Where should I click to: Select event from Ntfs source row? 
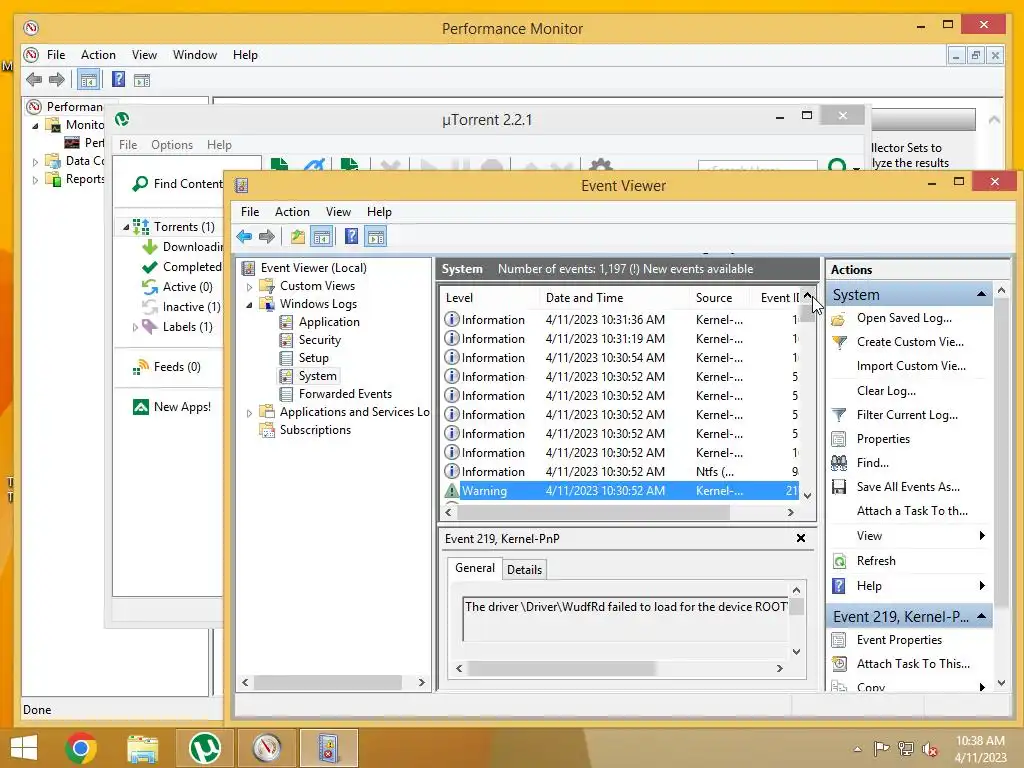click(620, 472)
